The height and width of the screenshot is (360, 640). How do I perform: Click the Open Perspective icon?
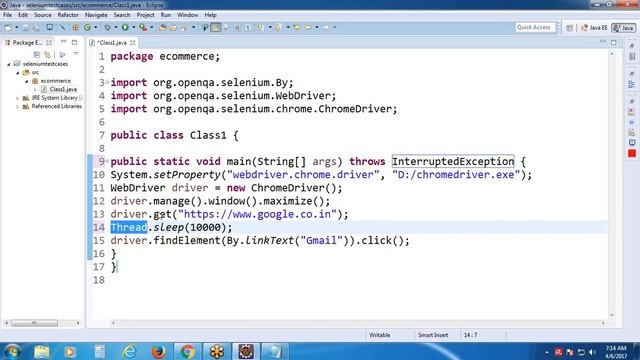click(569, 28)
